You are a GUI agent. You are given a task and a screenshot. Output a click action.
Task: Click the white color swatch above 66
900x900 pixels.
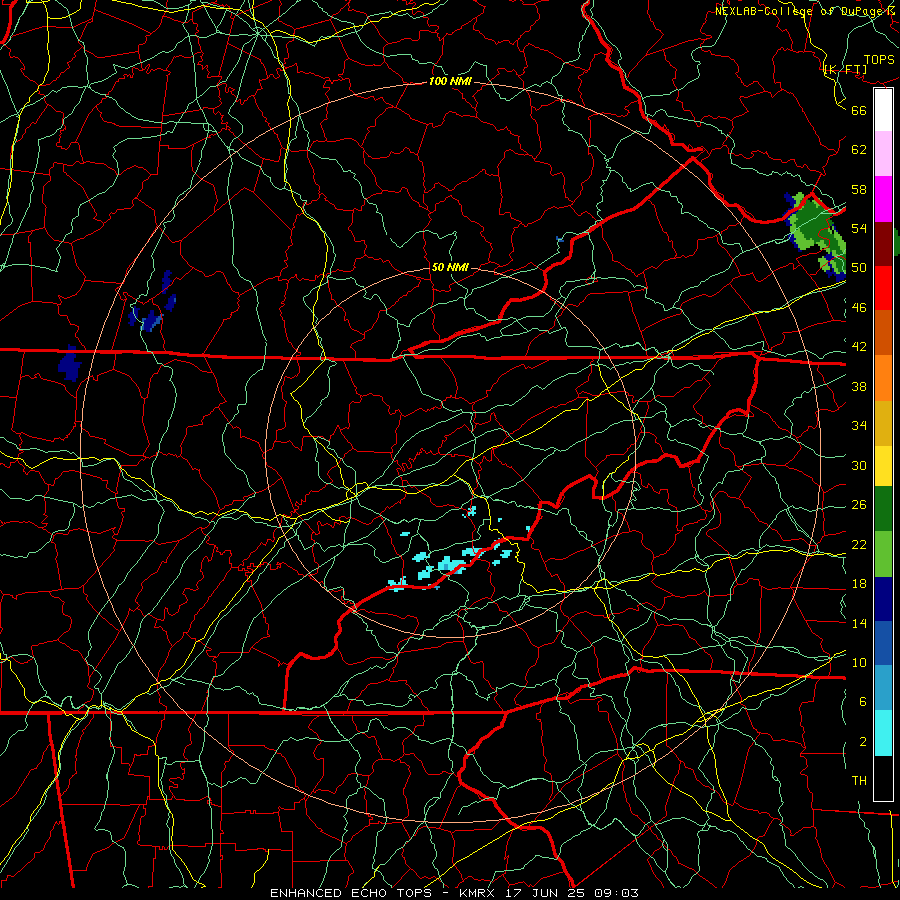pyautogui.click(x=883, y=110)
